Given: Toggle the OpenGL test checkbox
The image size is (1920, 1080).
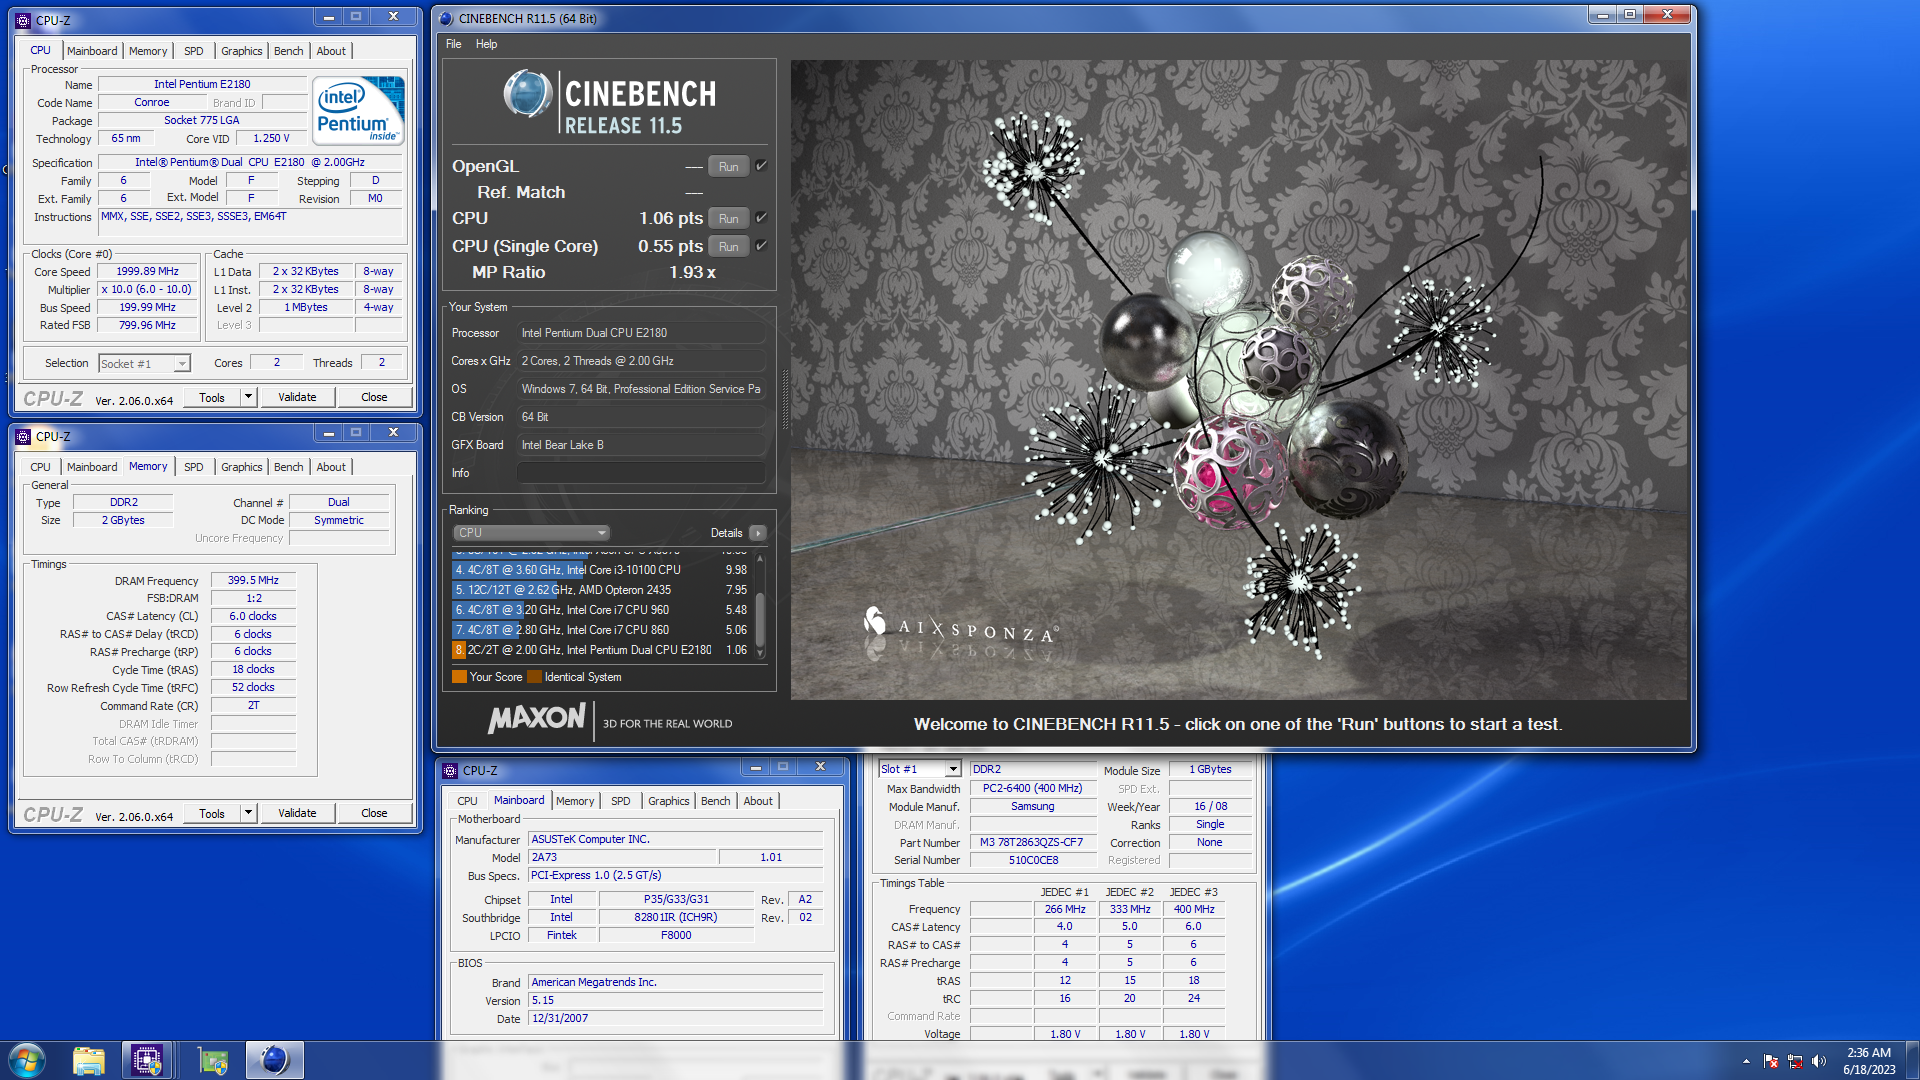Looking at the screenshot, I should click(761, 166).
